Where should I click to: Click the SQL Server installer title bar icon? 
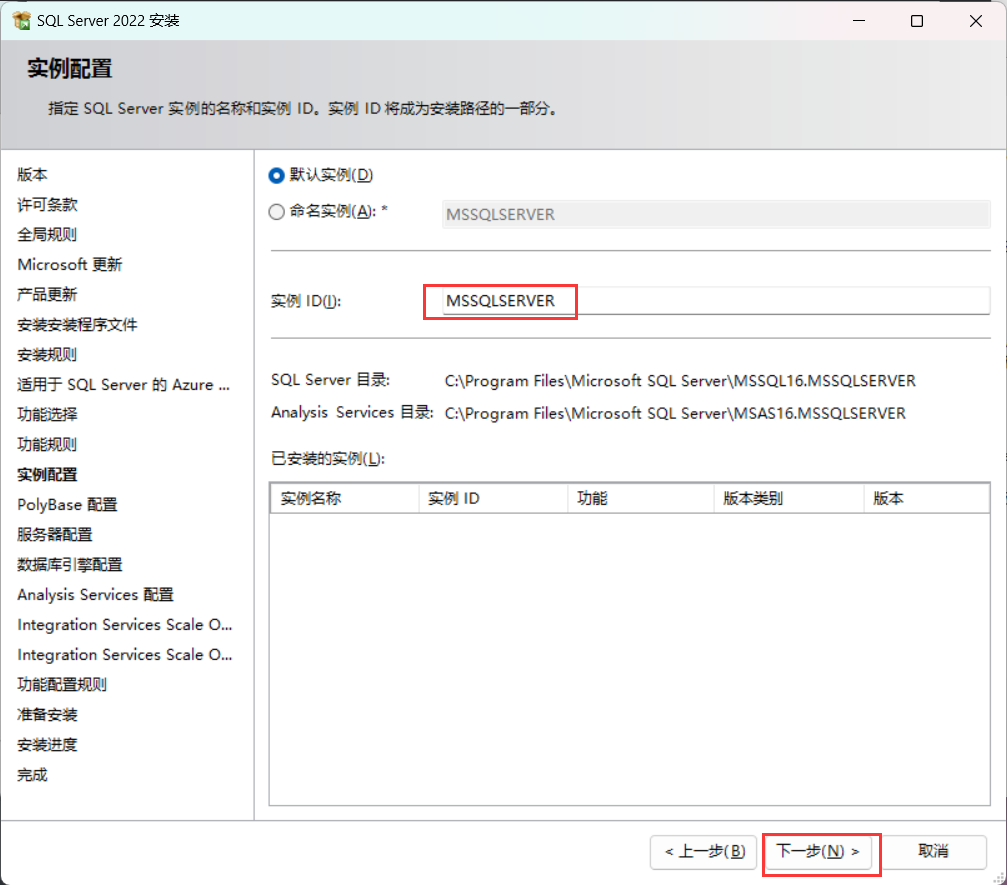pos(21,21)
